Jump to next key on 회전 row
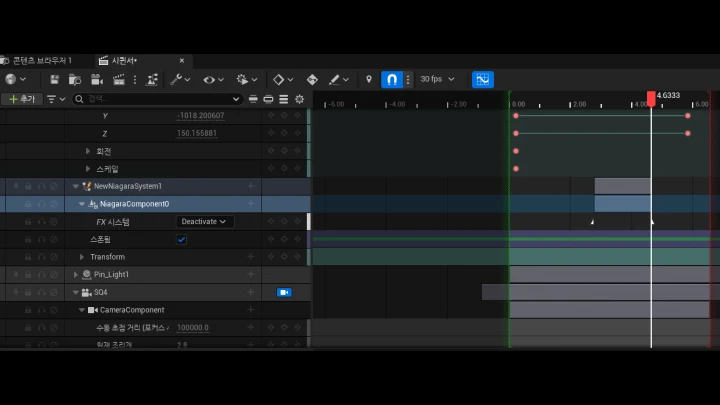Screen dimensions: 720x405 coord(297,151)
